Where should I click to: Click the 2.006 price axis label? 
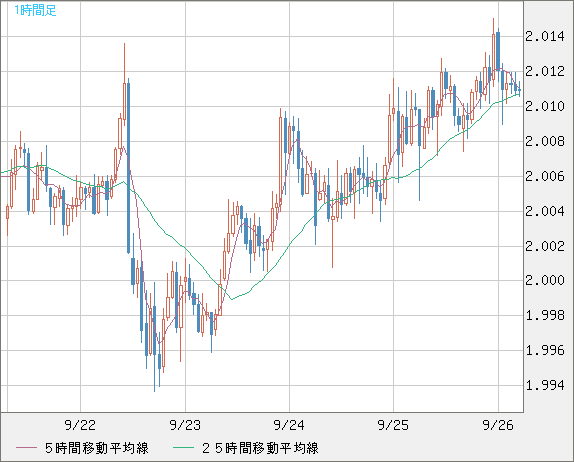point(545,176)
